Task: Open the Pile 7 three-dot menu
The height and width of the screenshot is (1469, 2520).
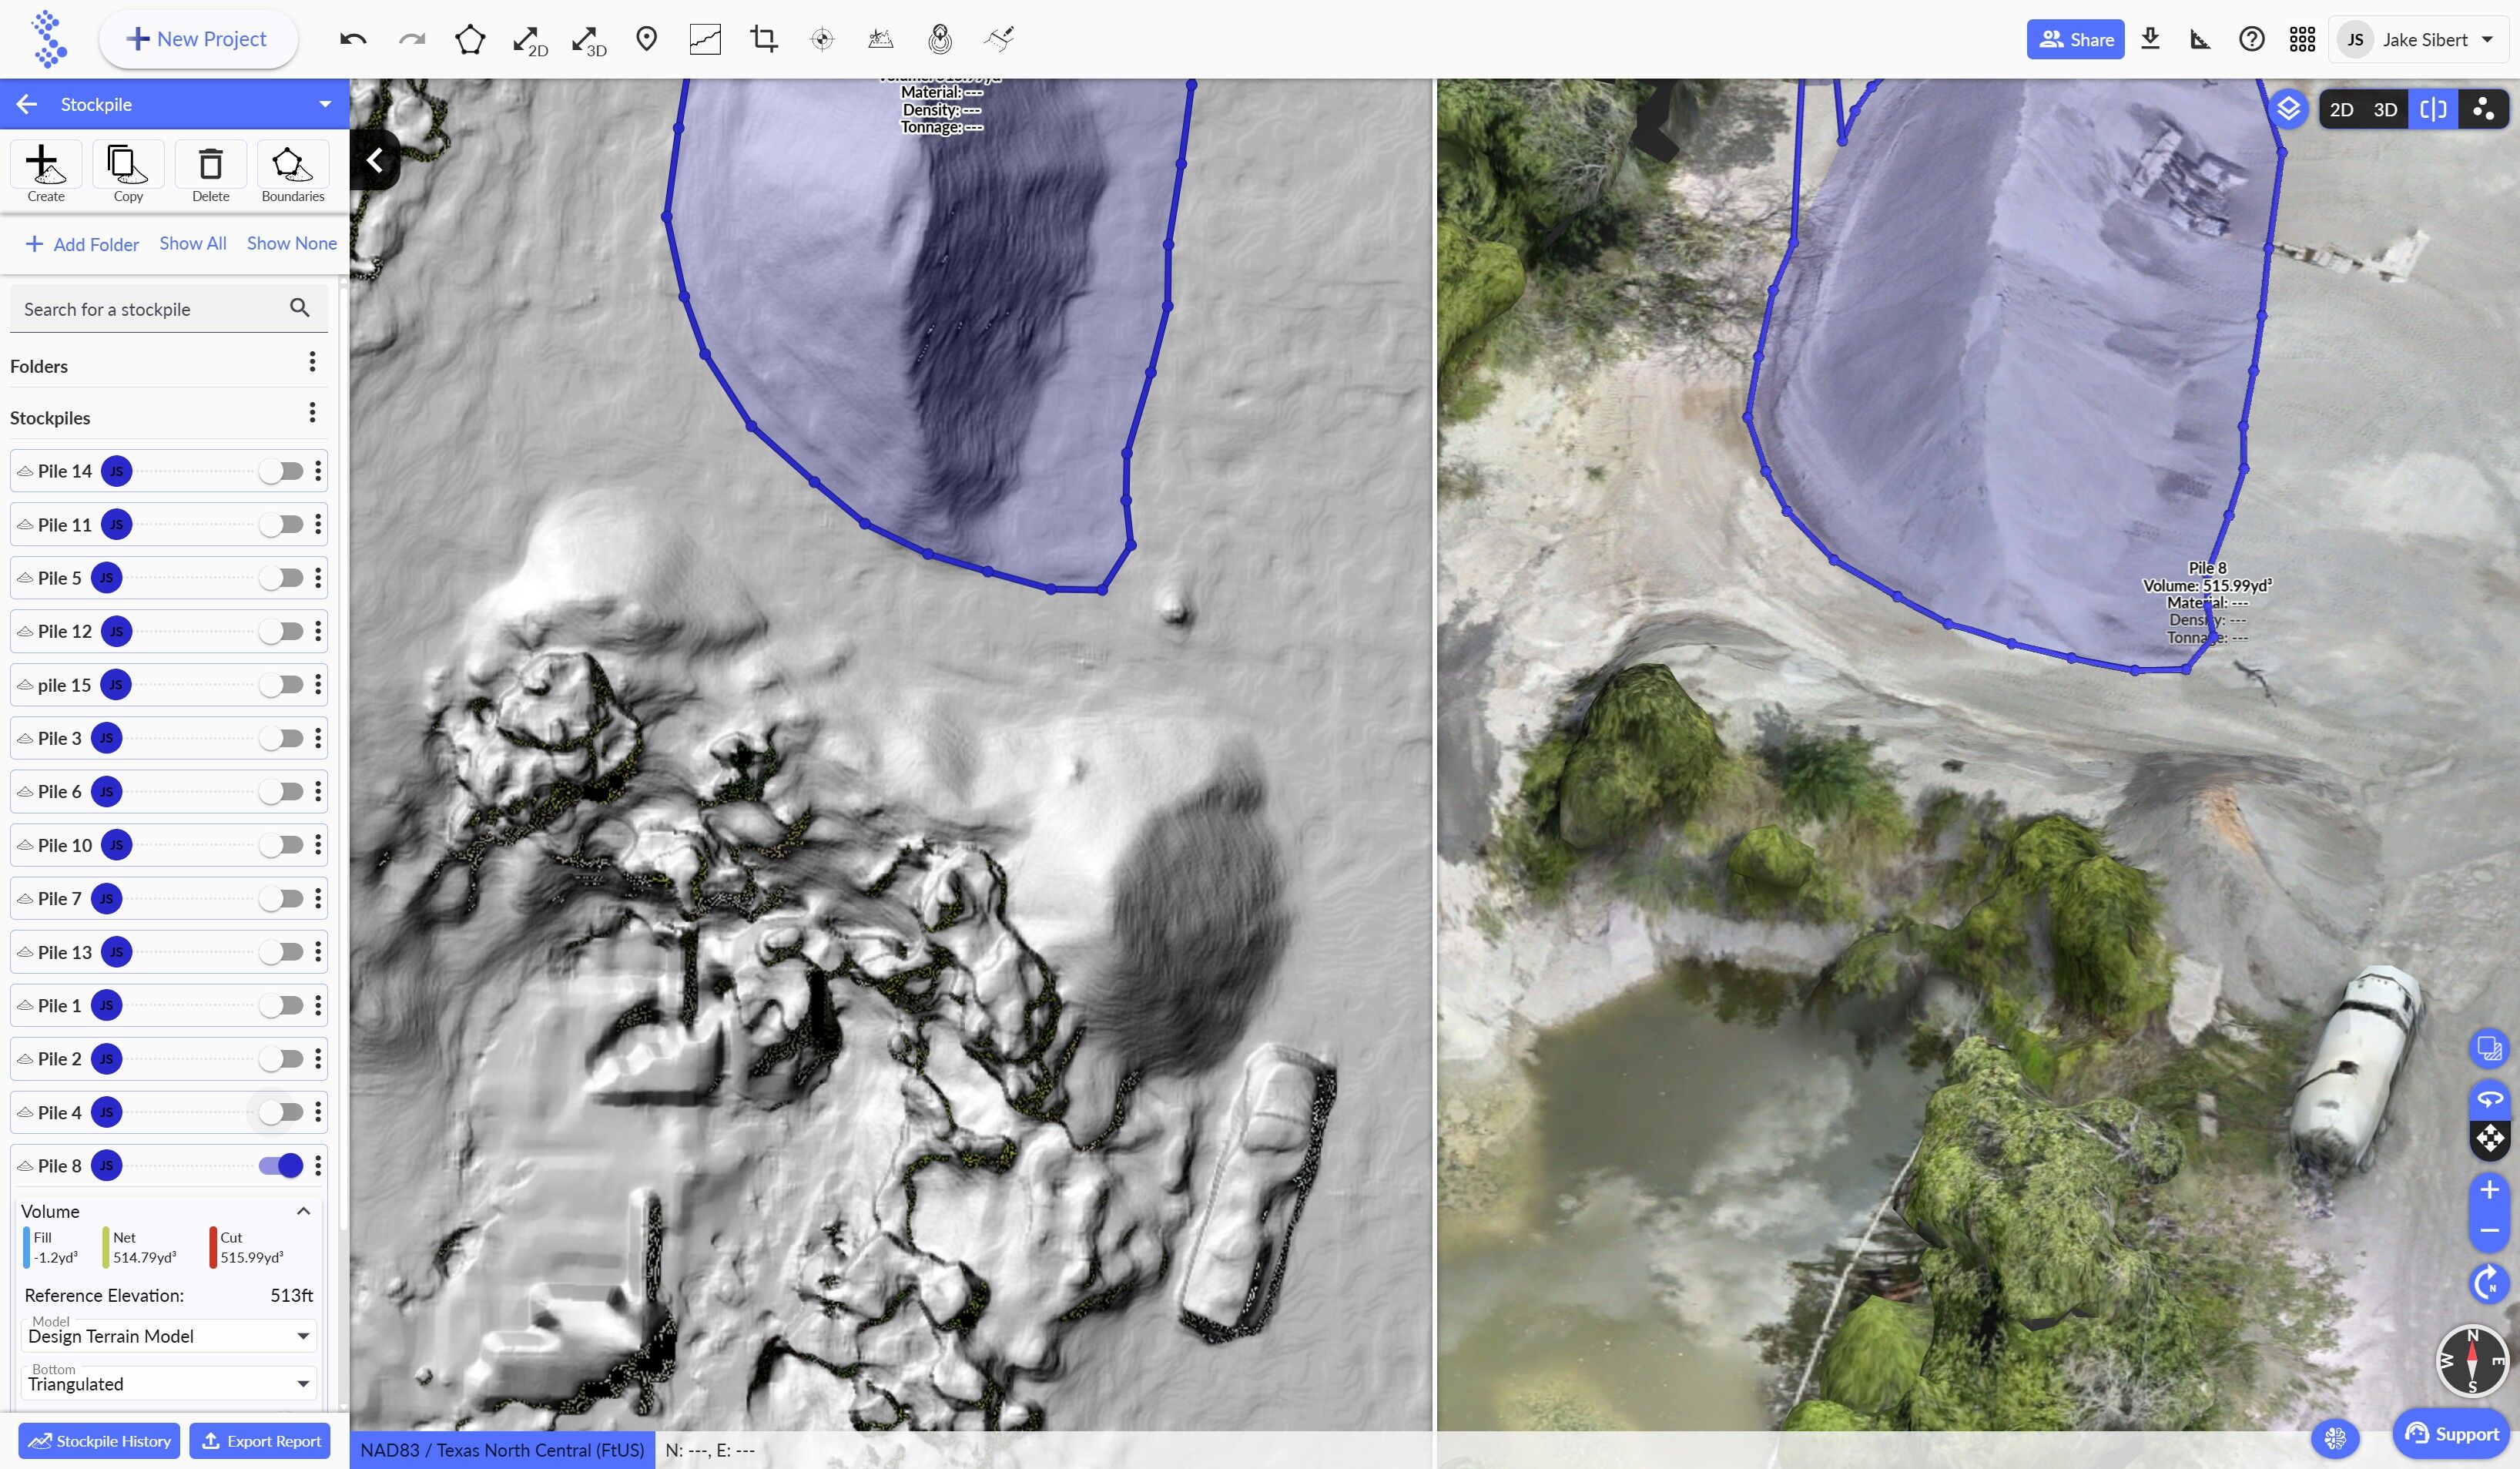Action: pyautogui.click(x=318, y=898)
